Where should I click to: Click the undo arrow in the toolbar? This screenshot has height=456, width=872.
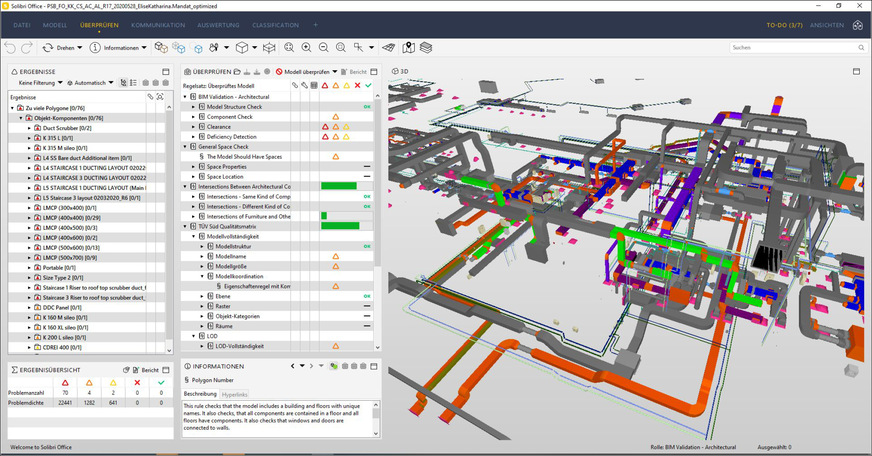pos(11,47)
